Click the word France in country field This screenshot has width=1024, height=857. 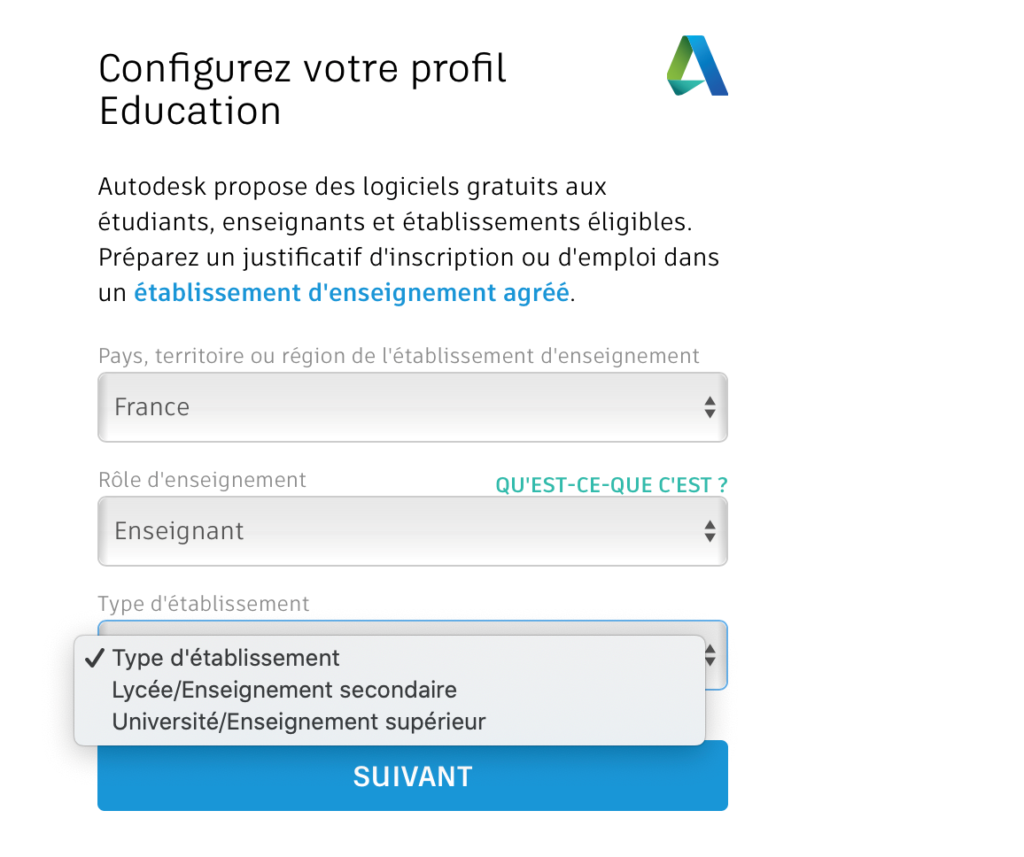coord(152,407)
